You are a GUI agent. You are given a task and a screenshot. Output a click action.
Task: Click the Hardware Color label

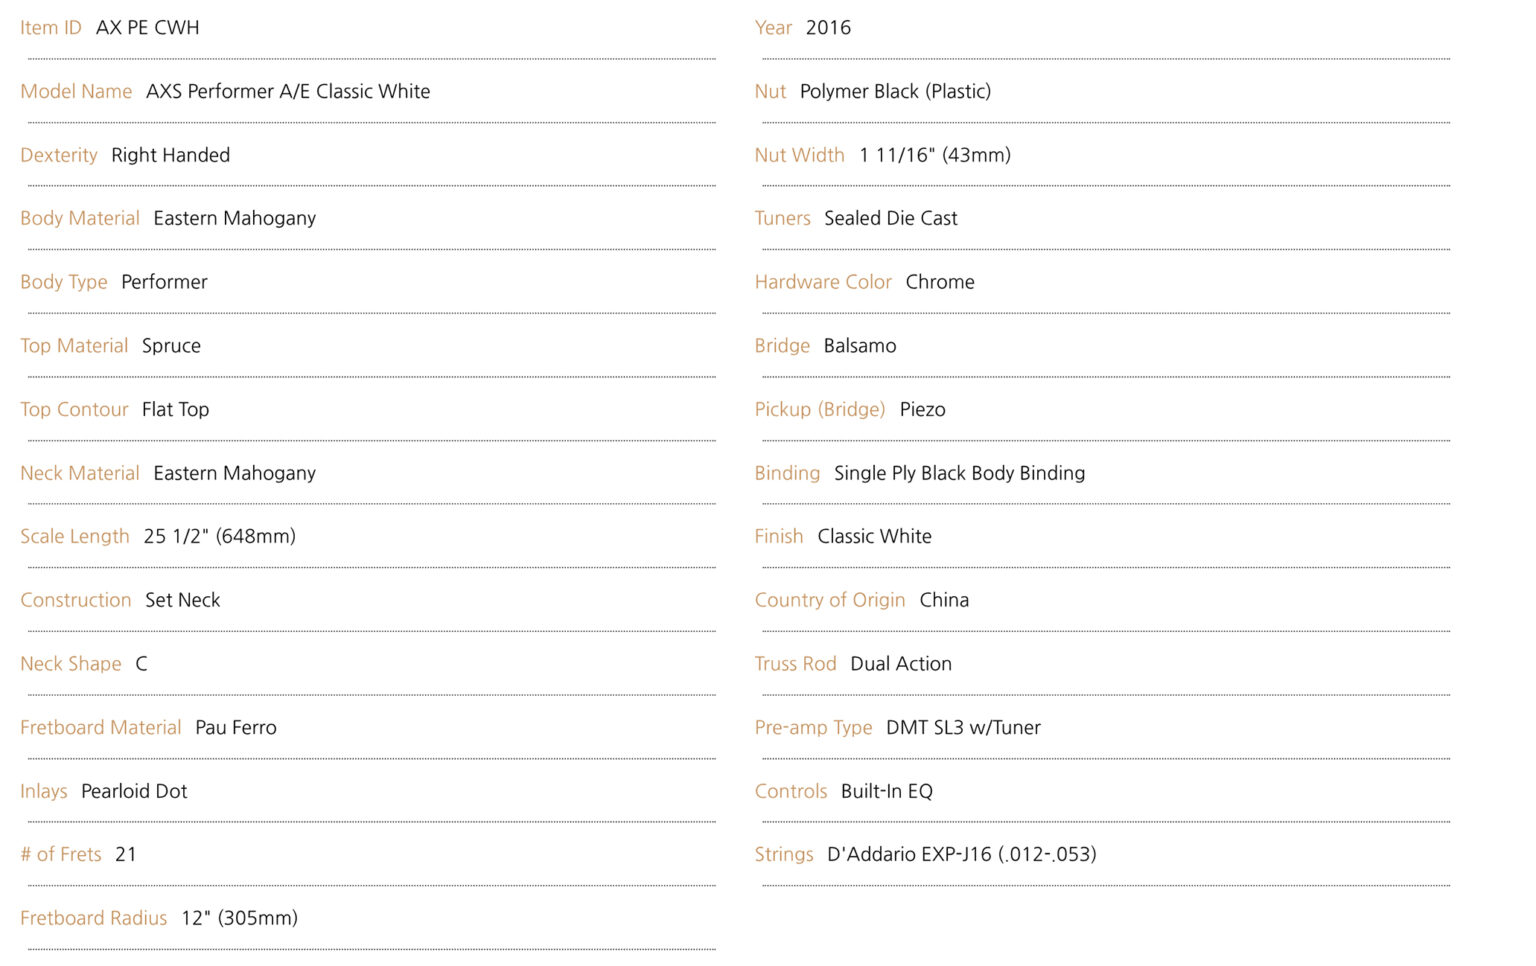(x=823, y=283)
